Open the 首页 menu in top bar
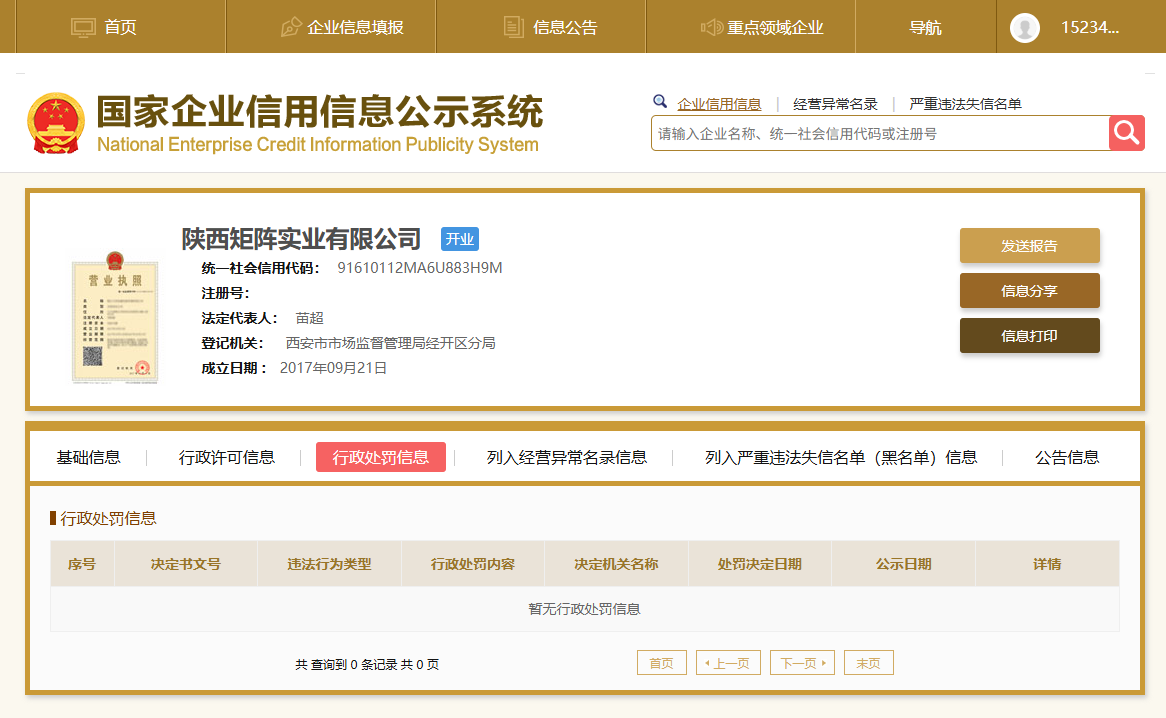The width and height of the screenshot is (1166, 718). [x=120, y=28]
